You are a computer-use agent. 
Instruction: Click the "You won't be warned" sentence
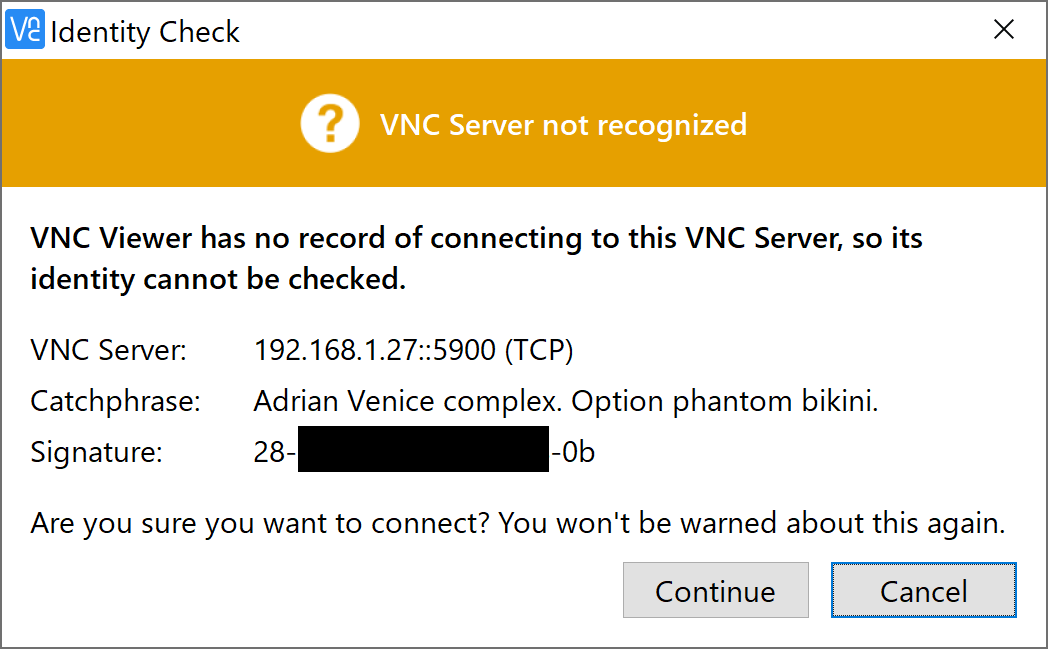(x=752, y=523)
